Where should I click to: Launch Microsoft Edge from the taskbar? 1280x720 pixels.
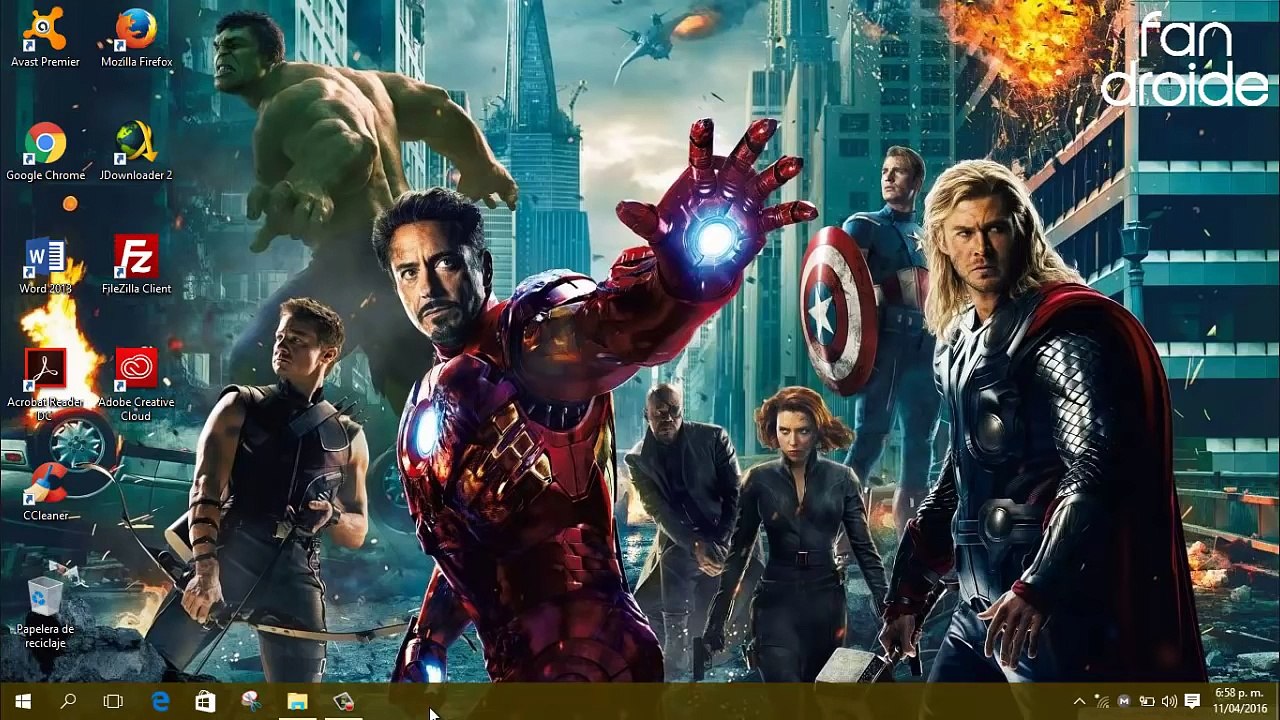point(160,702)
